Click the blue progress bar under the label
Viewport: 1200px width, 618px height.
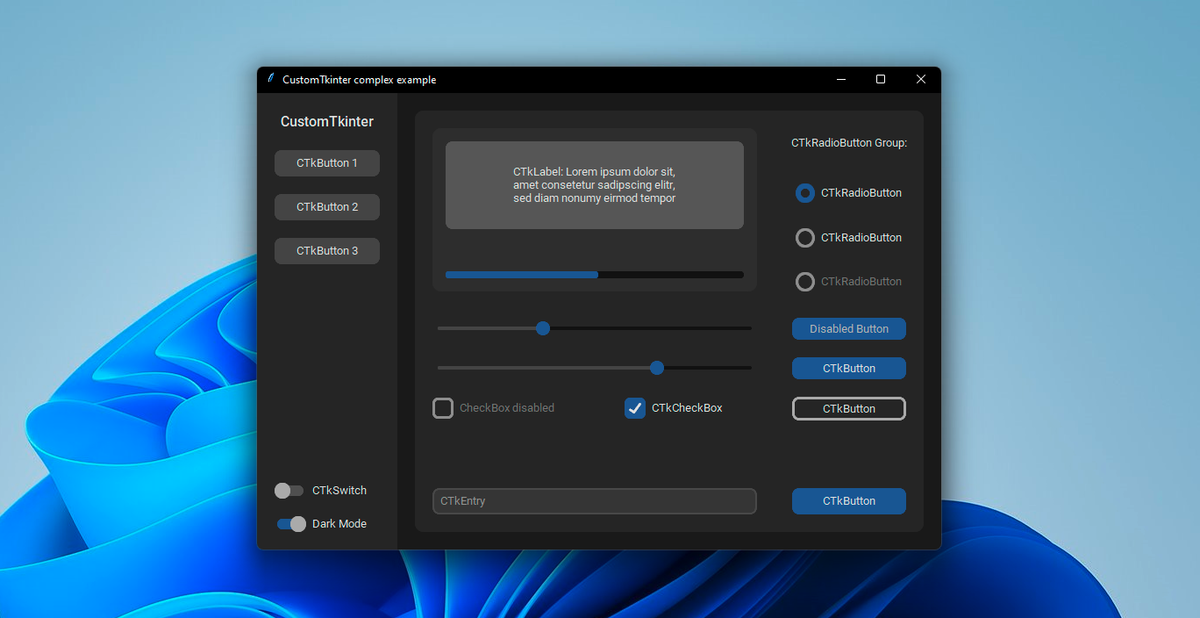click(x=594, y=274)
